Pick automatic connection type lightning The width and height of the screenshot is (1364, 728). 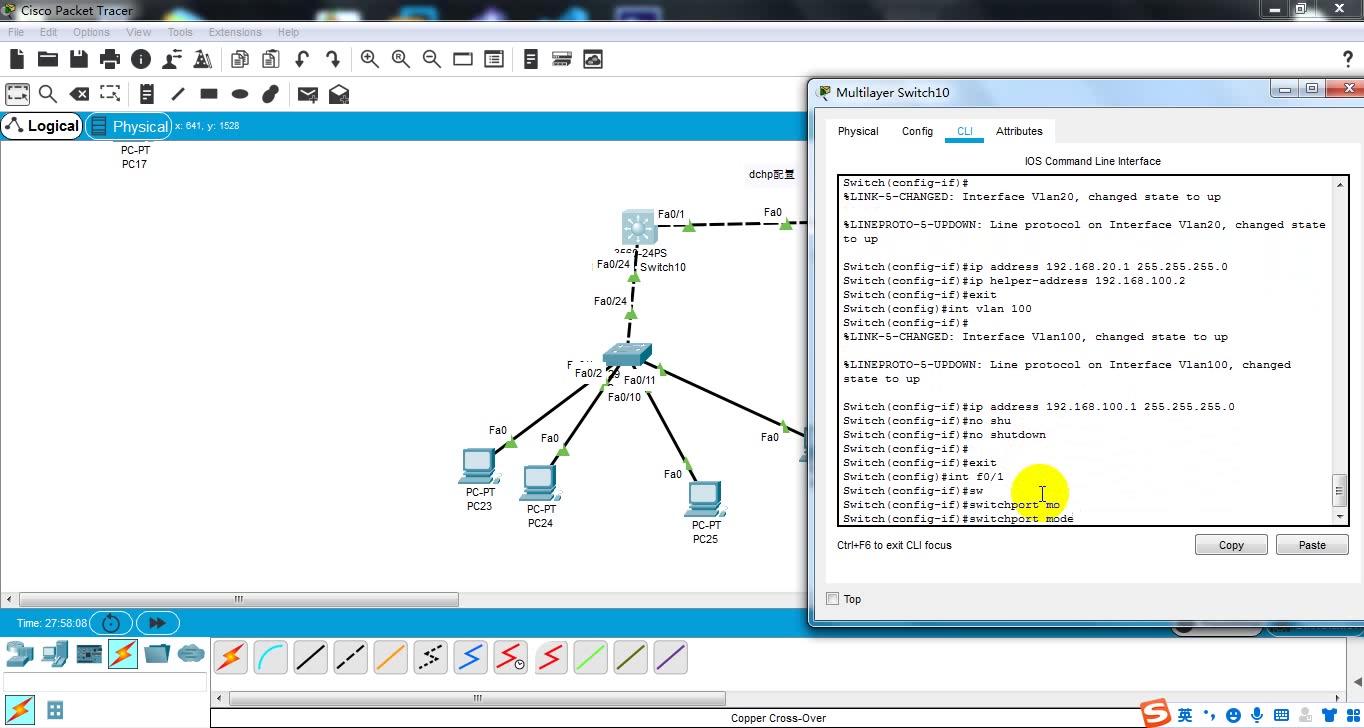point(230,657)
